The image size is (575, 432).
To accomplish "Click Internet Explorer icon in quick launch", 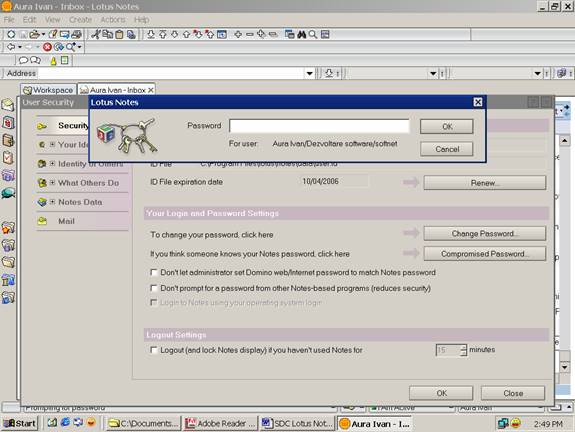I will (x=66, y=423).
